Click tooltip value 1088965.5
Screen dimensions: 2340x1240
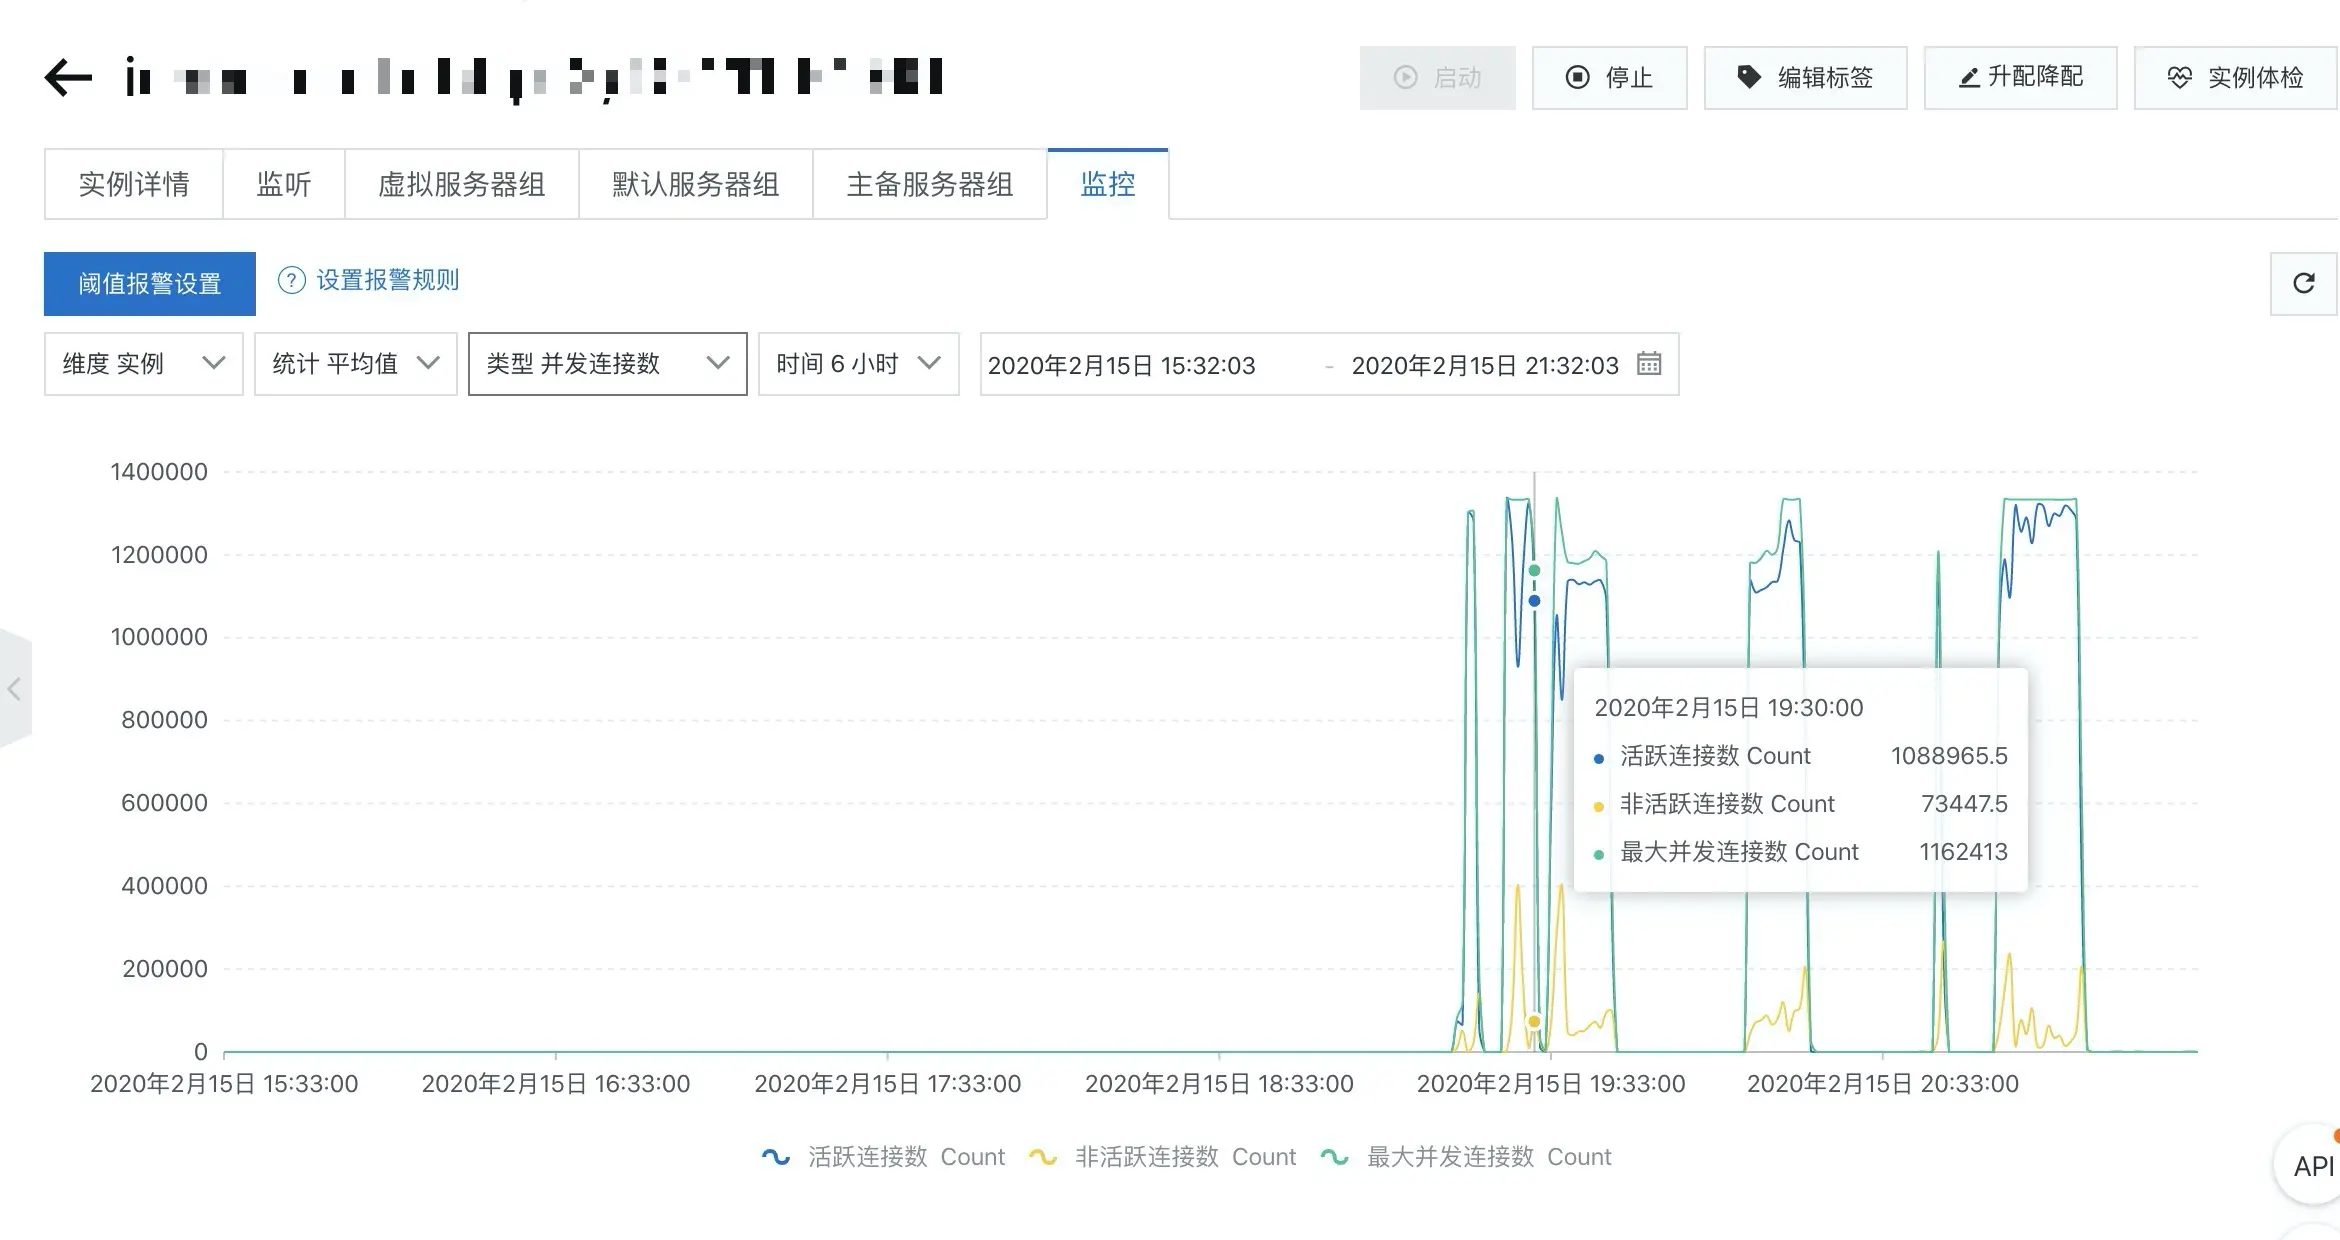(1949, 756)
